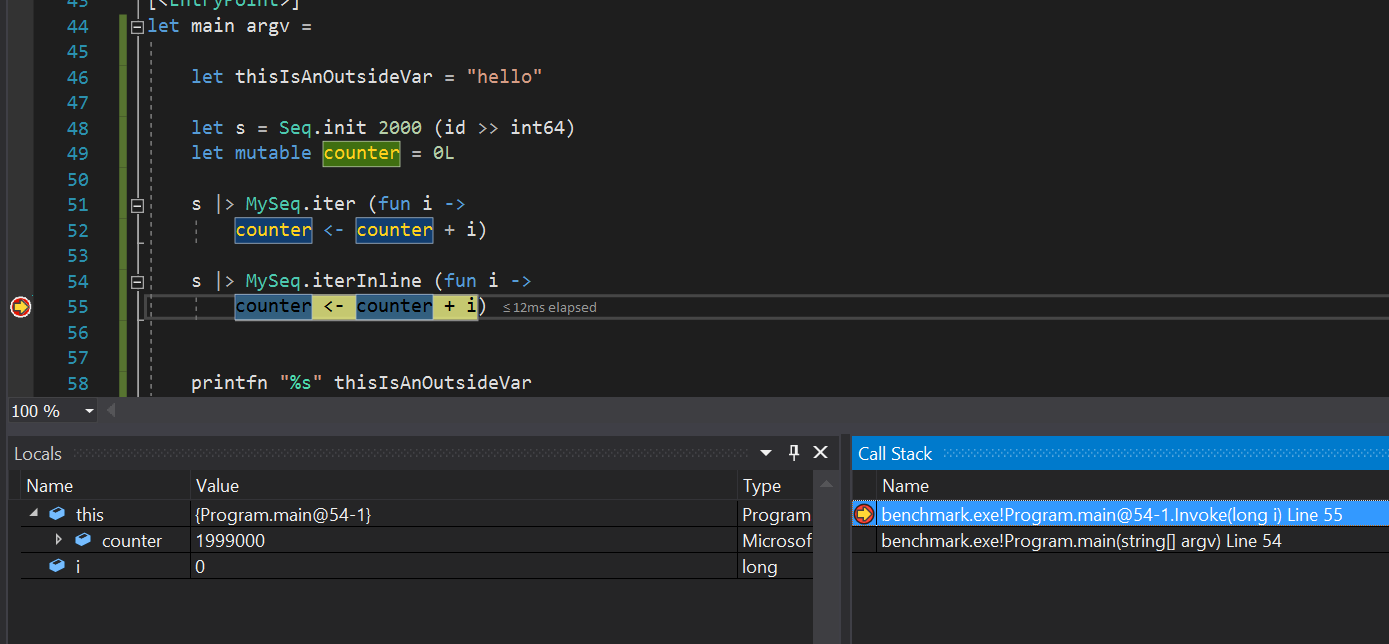Select the cube icon beside 'counter' local
This screenshot has height=644, width=1389.
pyautogui.click(x=83, y=540)
